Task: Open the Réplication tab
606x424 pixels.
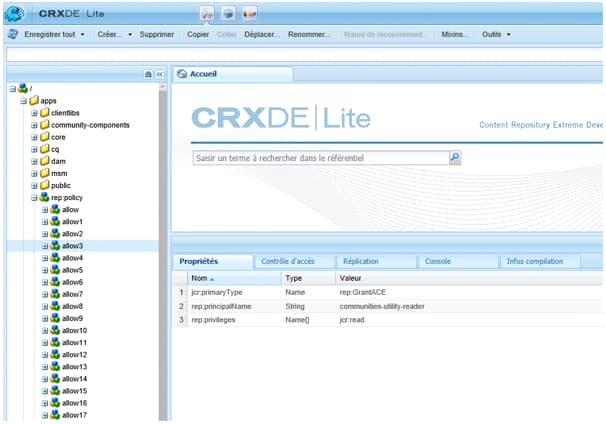Action: [376, 261]
